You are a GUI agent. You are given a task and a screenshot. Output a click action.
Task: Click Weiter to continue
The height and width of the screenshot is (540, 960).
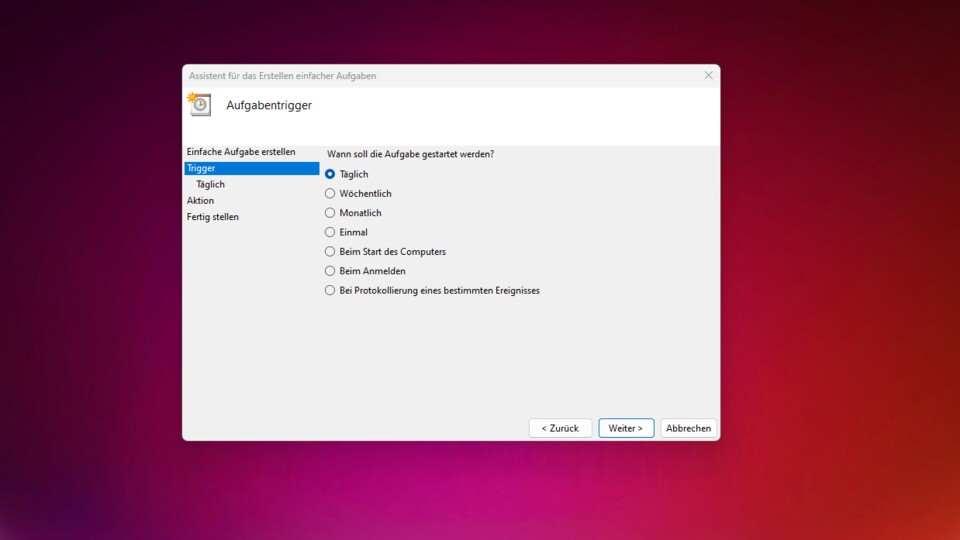(626, 428)
